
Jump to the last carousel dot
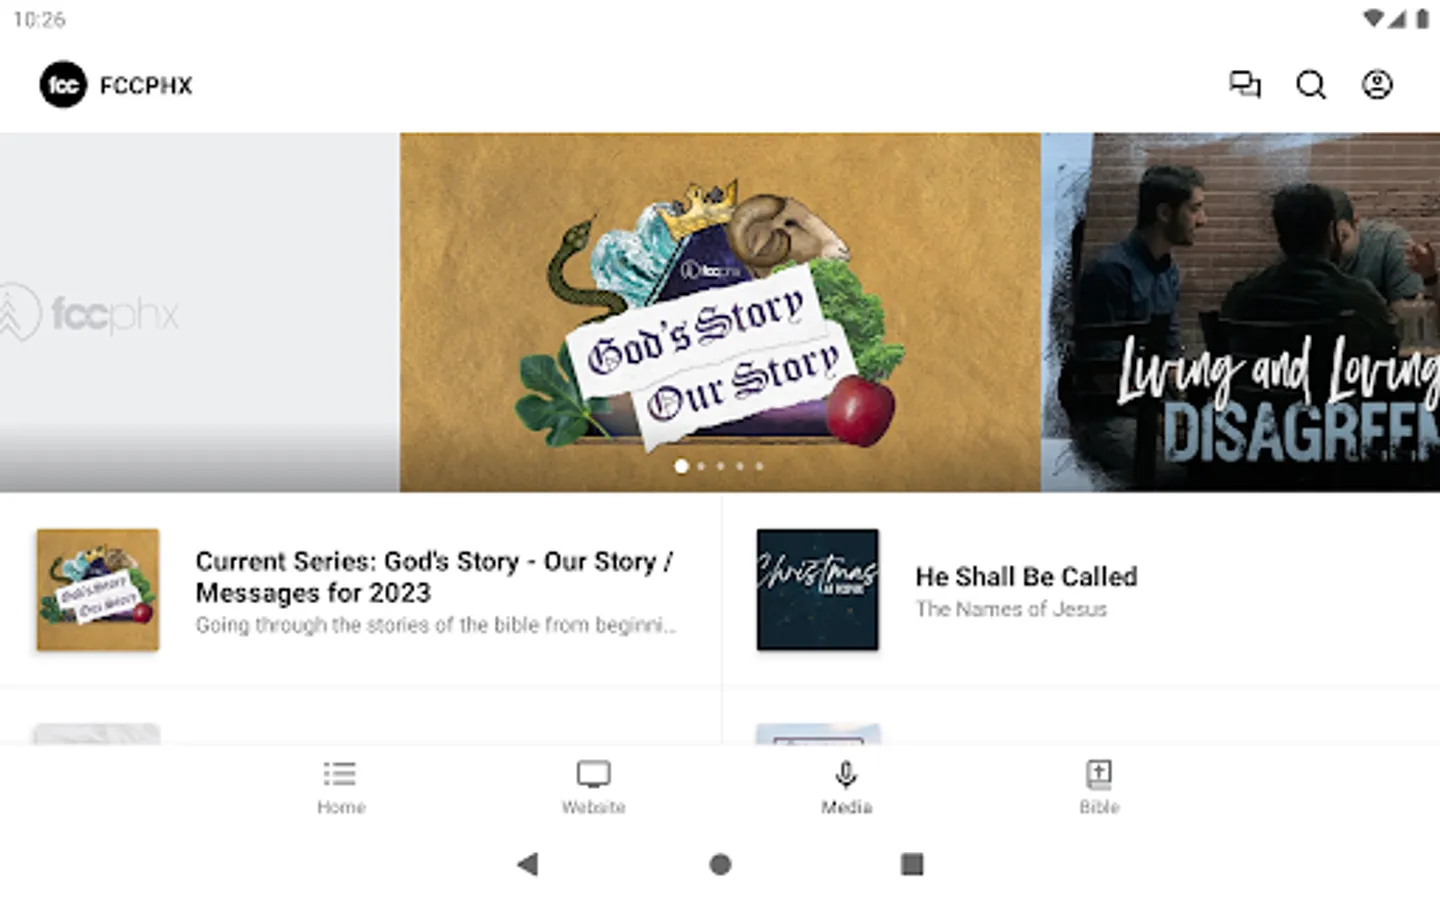coord(759,466)
